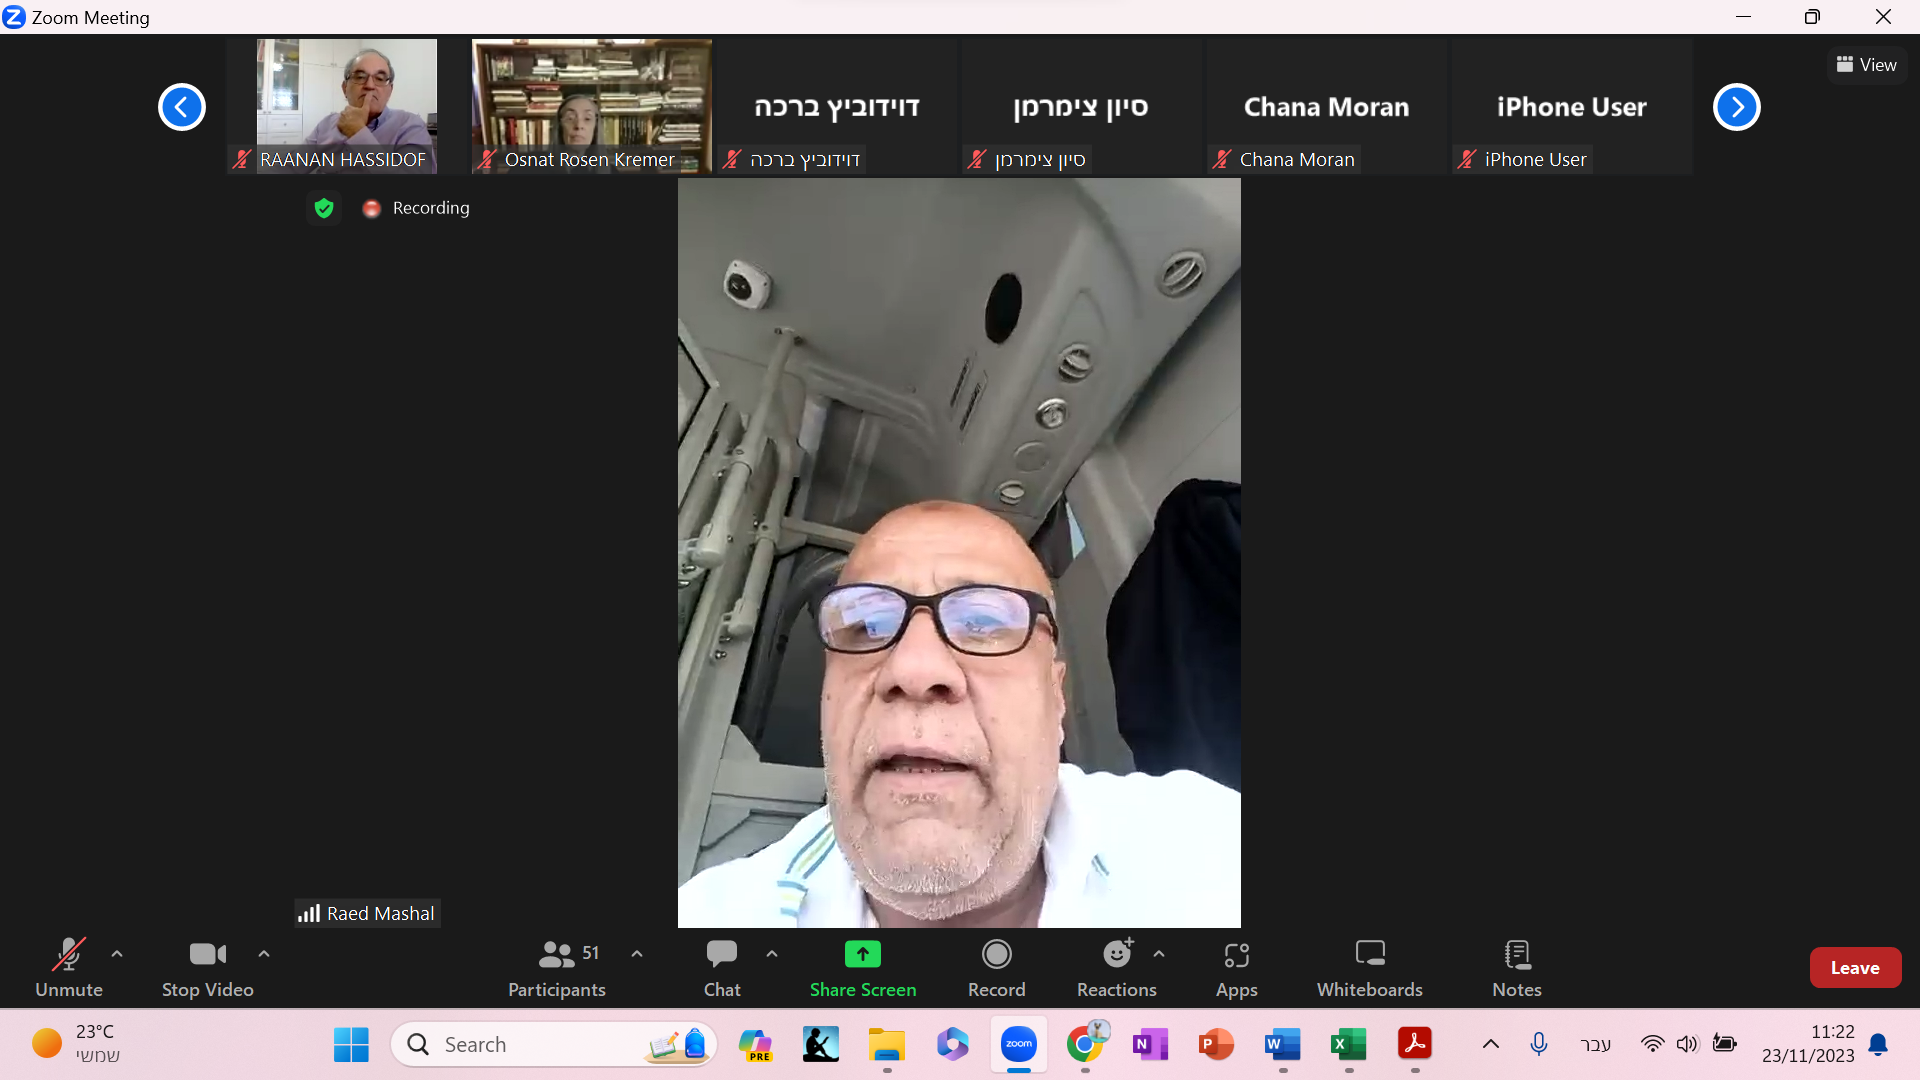Click the green encryption shield icon
1920x1080 pixels.
coord(323,208)
